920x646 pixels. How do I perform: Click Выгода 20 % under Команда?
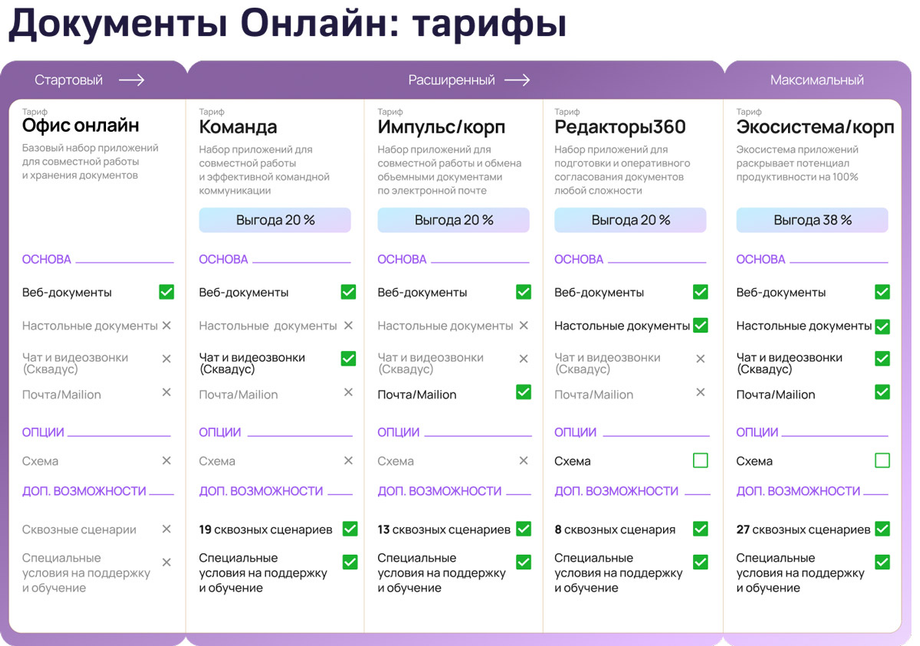(275, 220)
